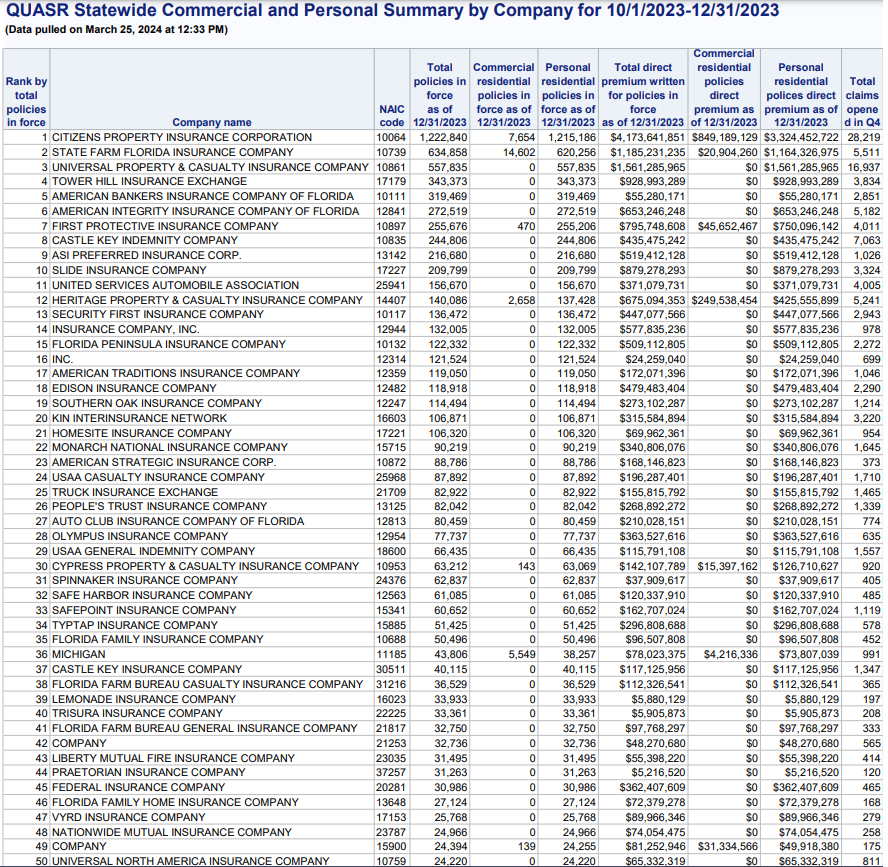Select Lemonade Insurance Company row name
Image resolution: width=888 pixels, height=867 pixels.
click(x=144, y=699)
